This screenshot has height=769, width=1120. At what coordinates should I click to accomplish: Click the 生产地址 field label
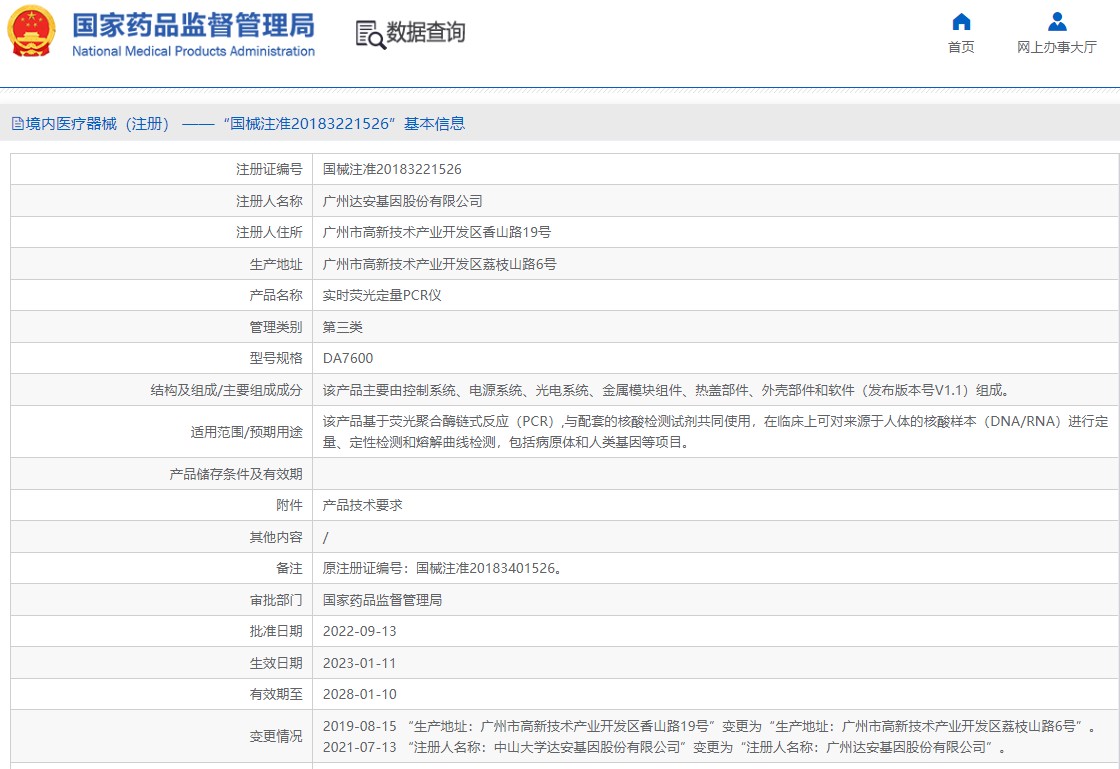[276, 264]
